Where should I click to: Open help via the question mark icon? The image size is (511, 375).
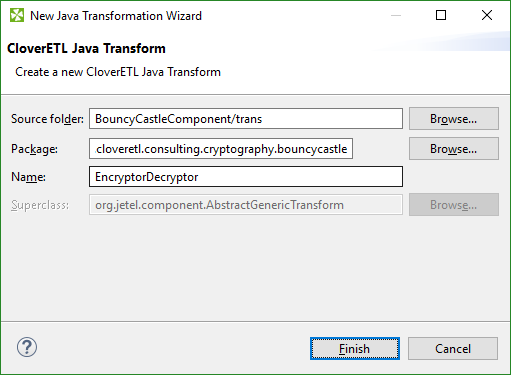pos(27,347)
